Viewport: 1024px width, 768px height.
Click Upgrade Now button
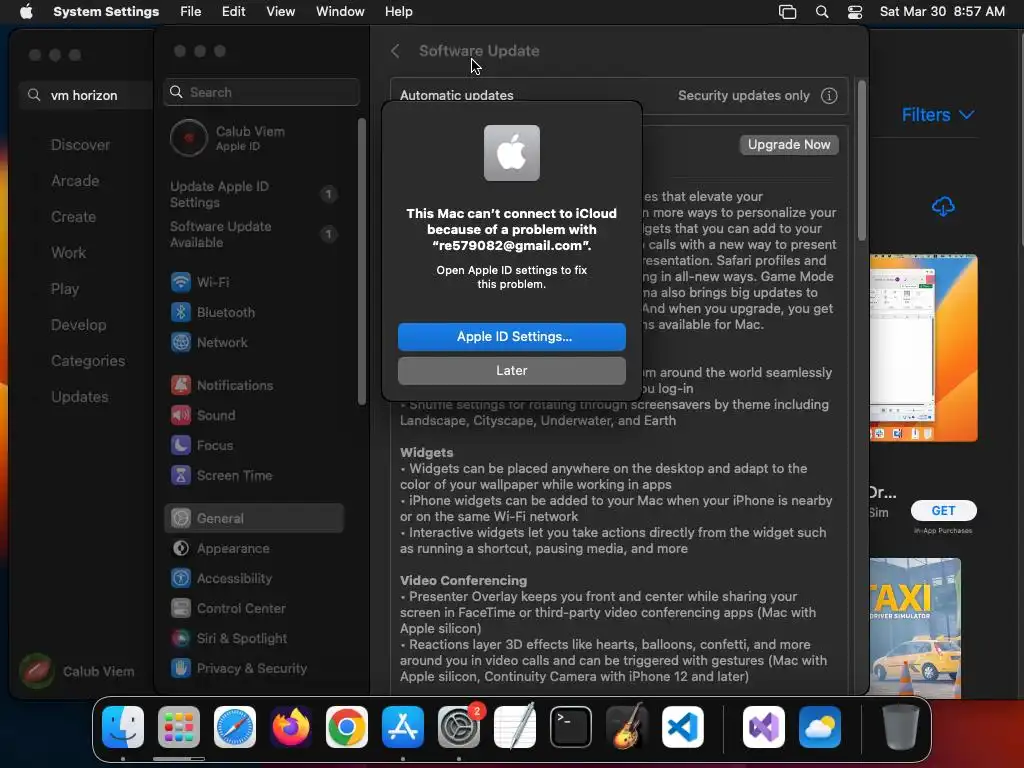click(x=789, y=144)
